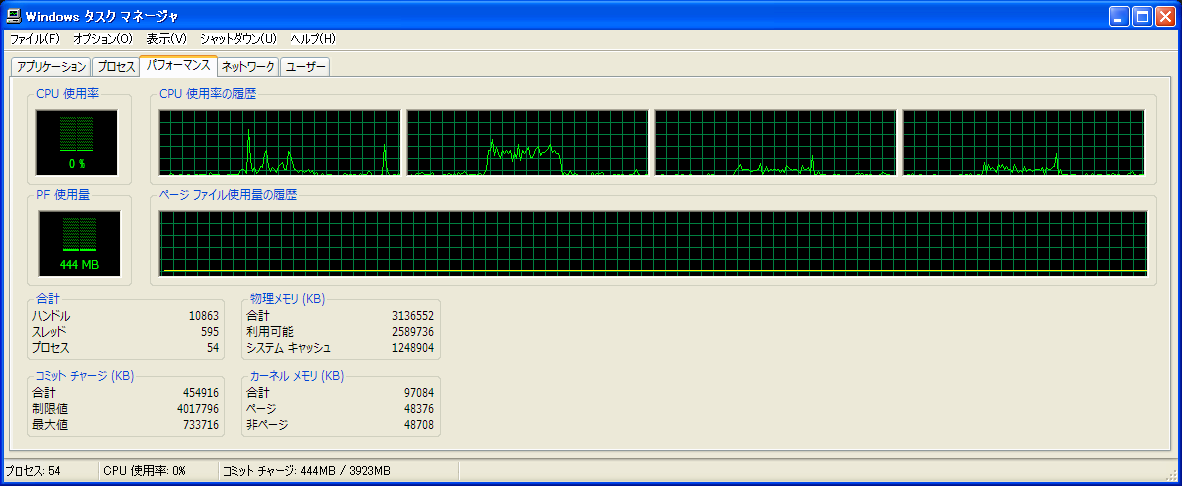Click the ページ value 48376
The height and width of the screenshot is (486, 1182).
click(x=419, y=409)
